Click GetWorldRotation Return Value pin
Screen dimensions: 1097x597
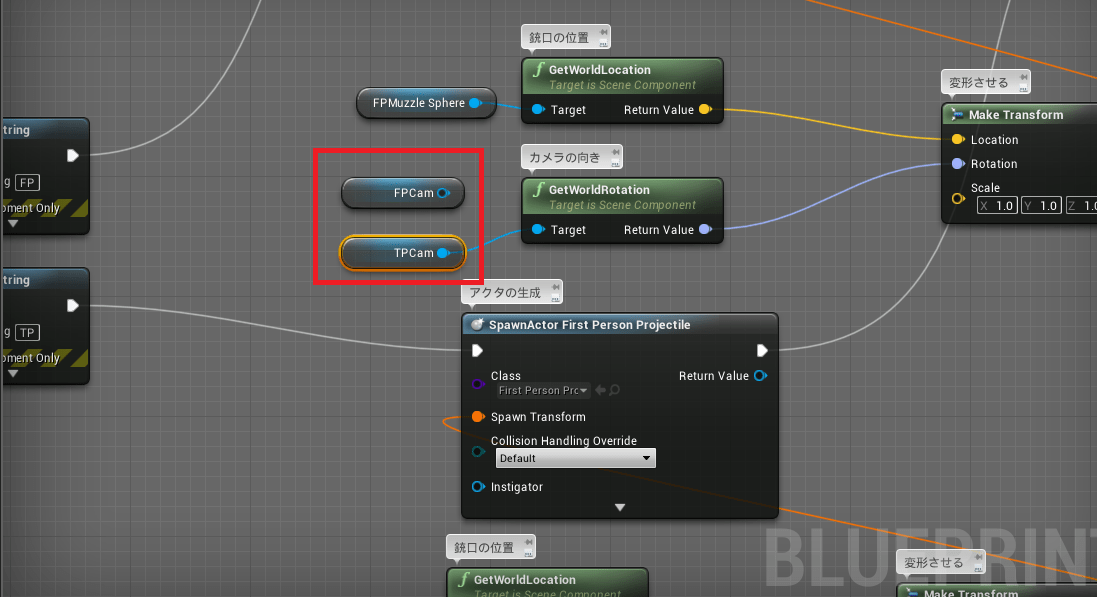click(705, 230)
